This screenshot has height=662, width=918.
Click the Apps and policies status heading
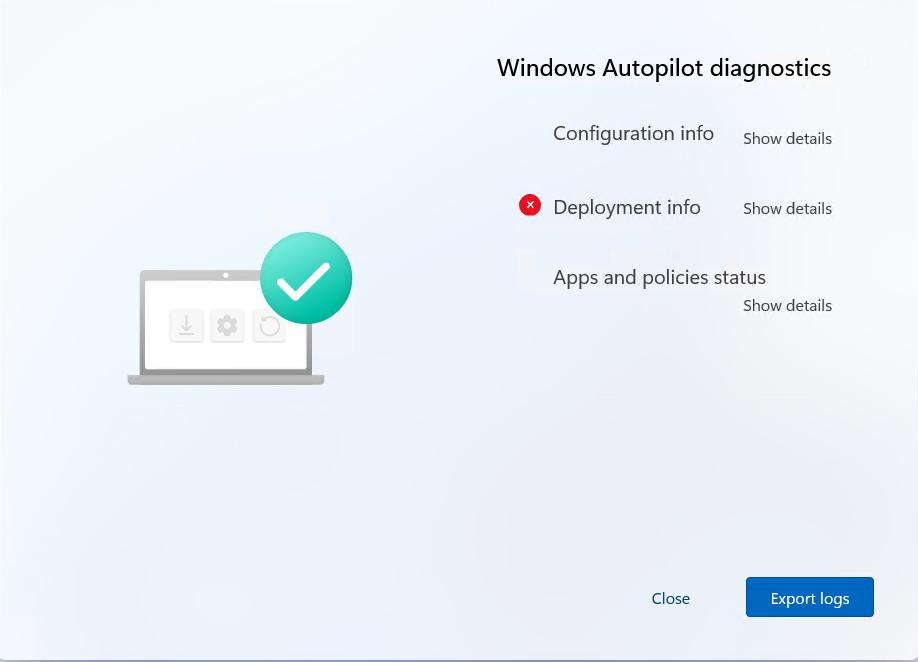click(659, 277)
